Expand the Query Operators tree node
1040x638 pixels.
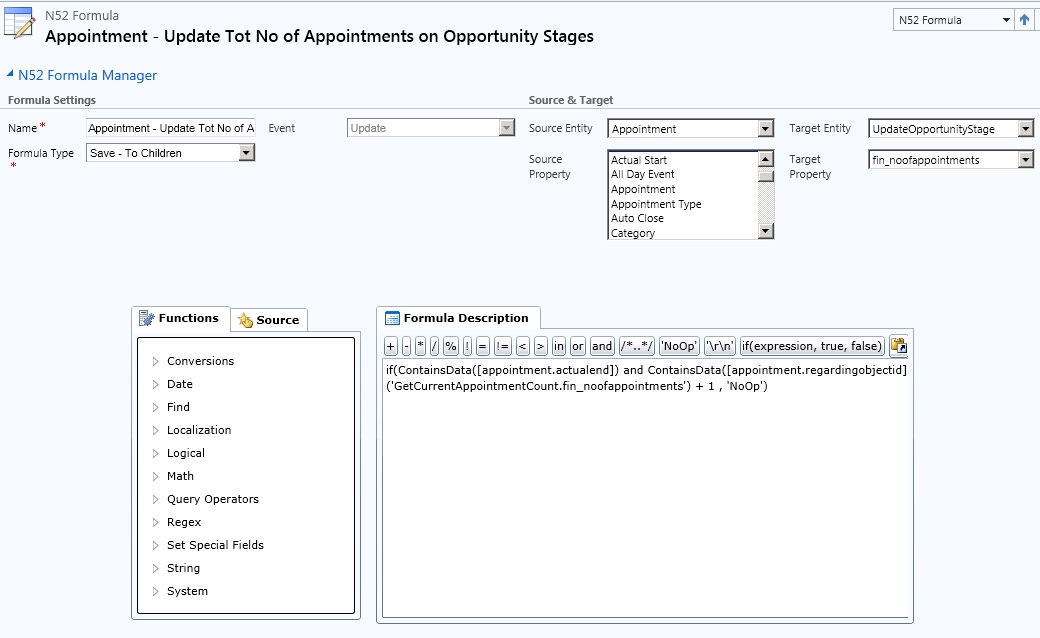pyautogui.click(x=155, y=499)
